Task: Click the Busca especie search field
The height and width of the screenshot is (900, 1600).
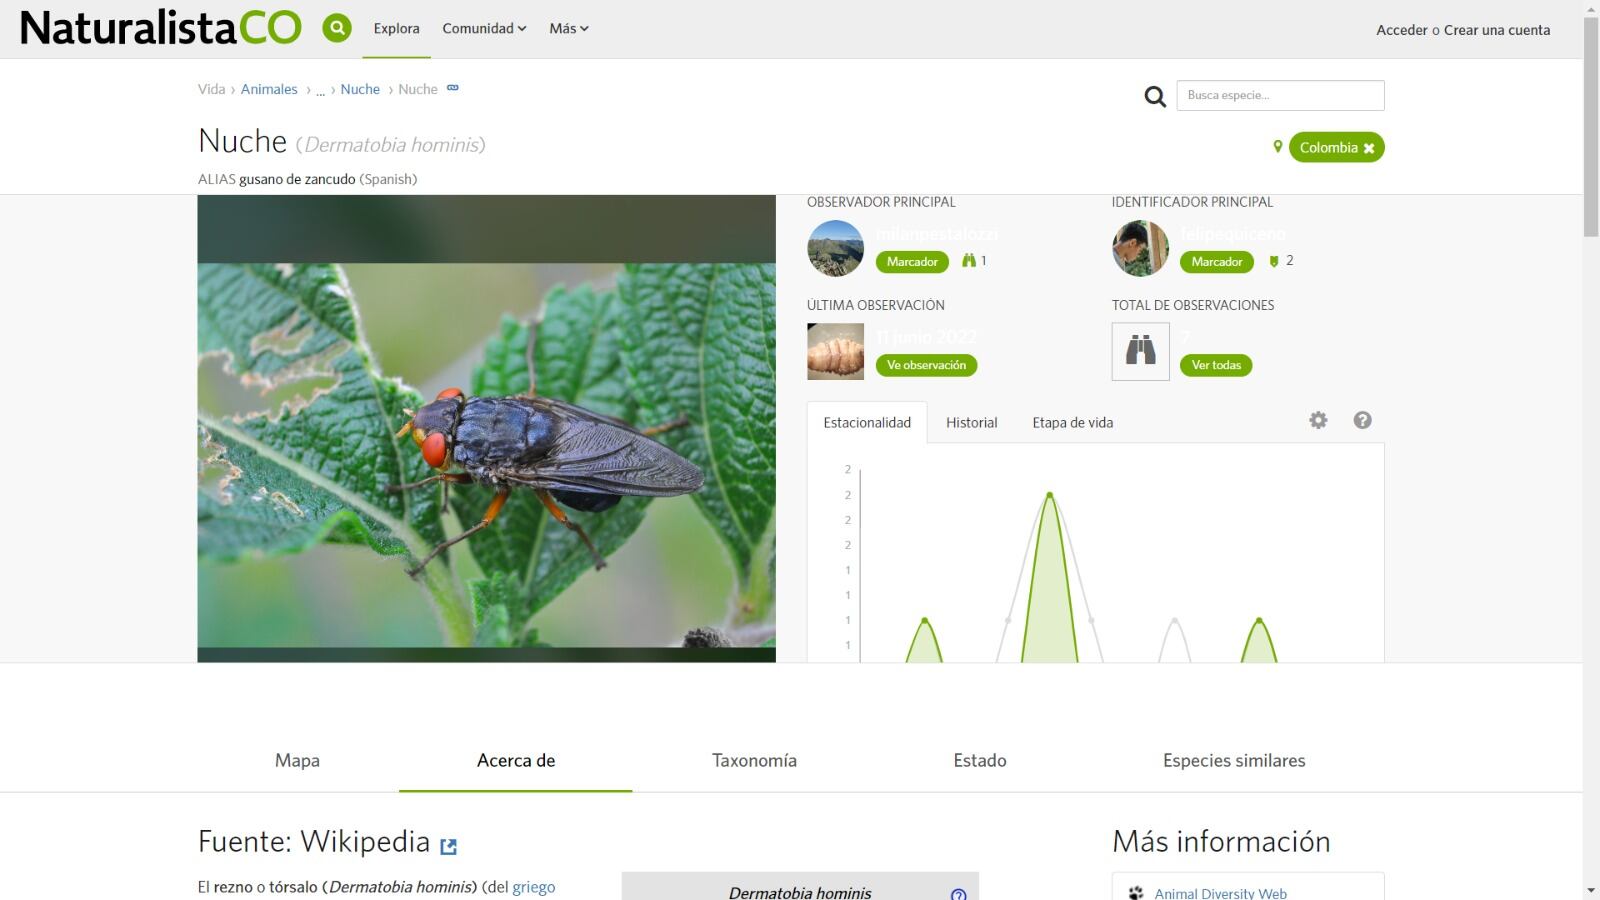Action: click(x=1280, y=96)
